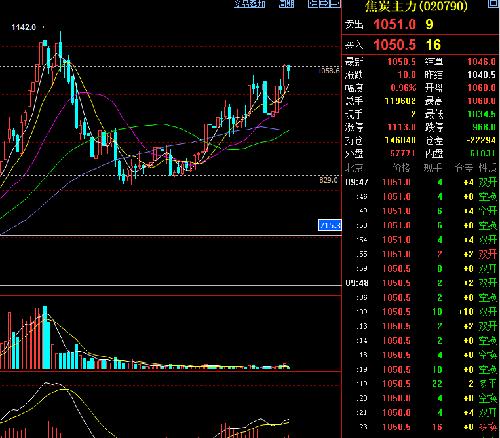Screen dimensions: 500x438
Task: Click the 价格 column header in tick list
Action: coord(402,168)
